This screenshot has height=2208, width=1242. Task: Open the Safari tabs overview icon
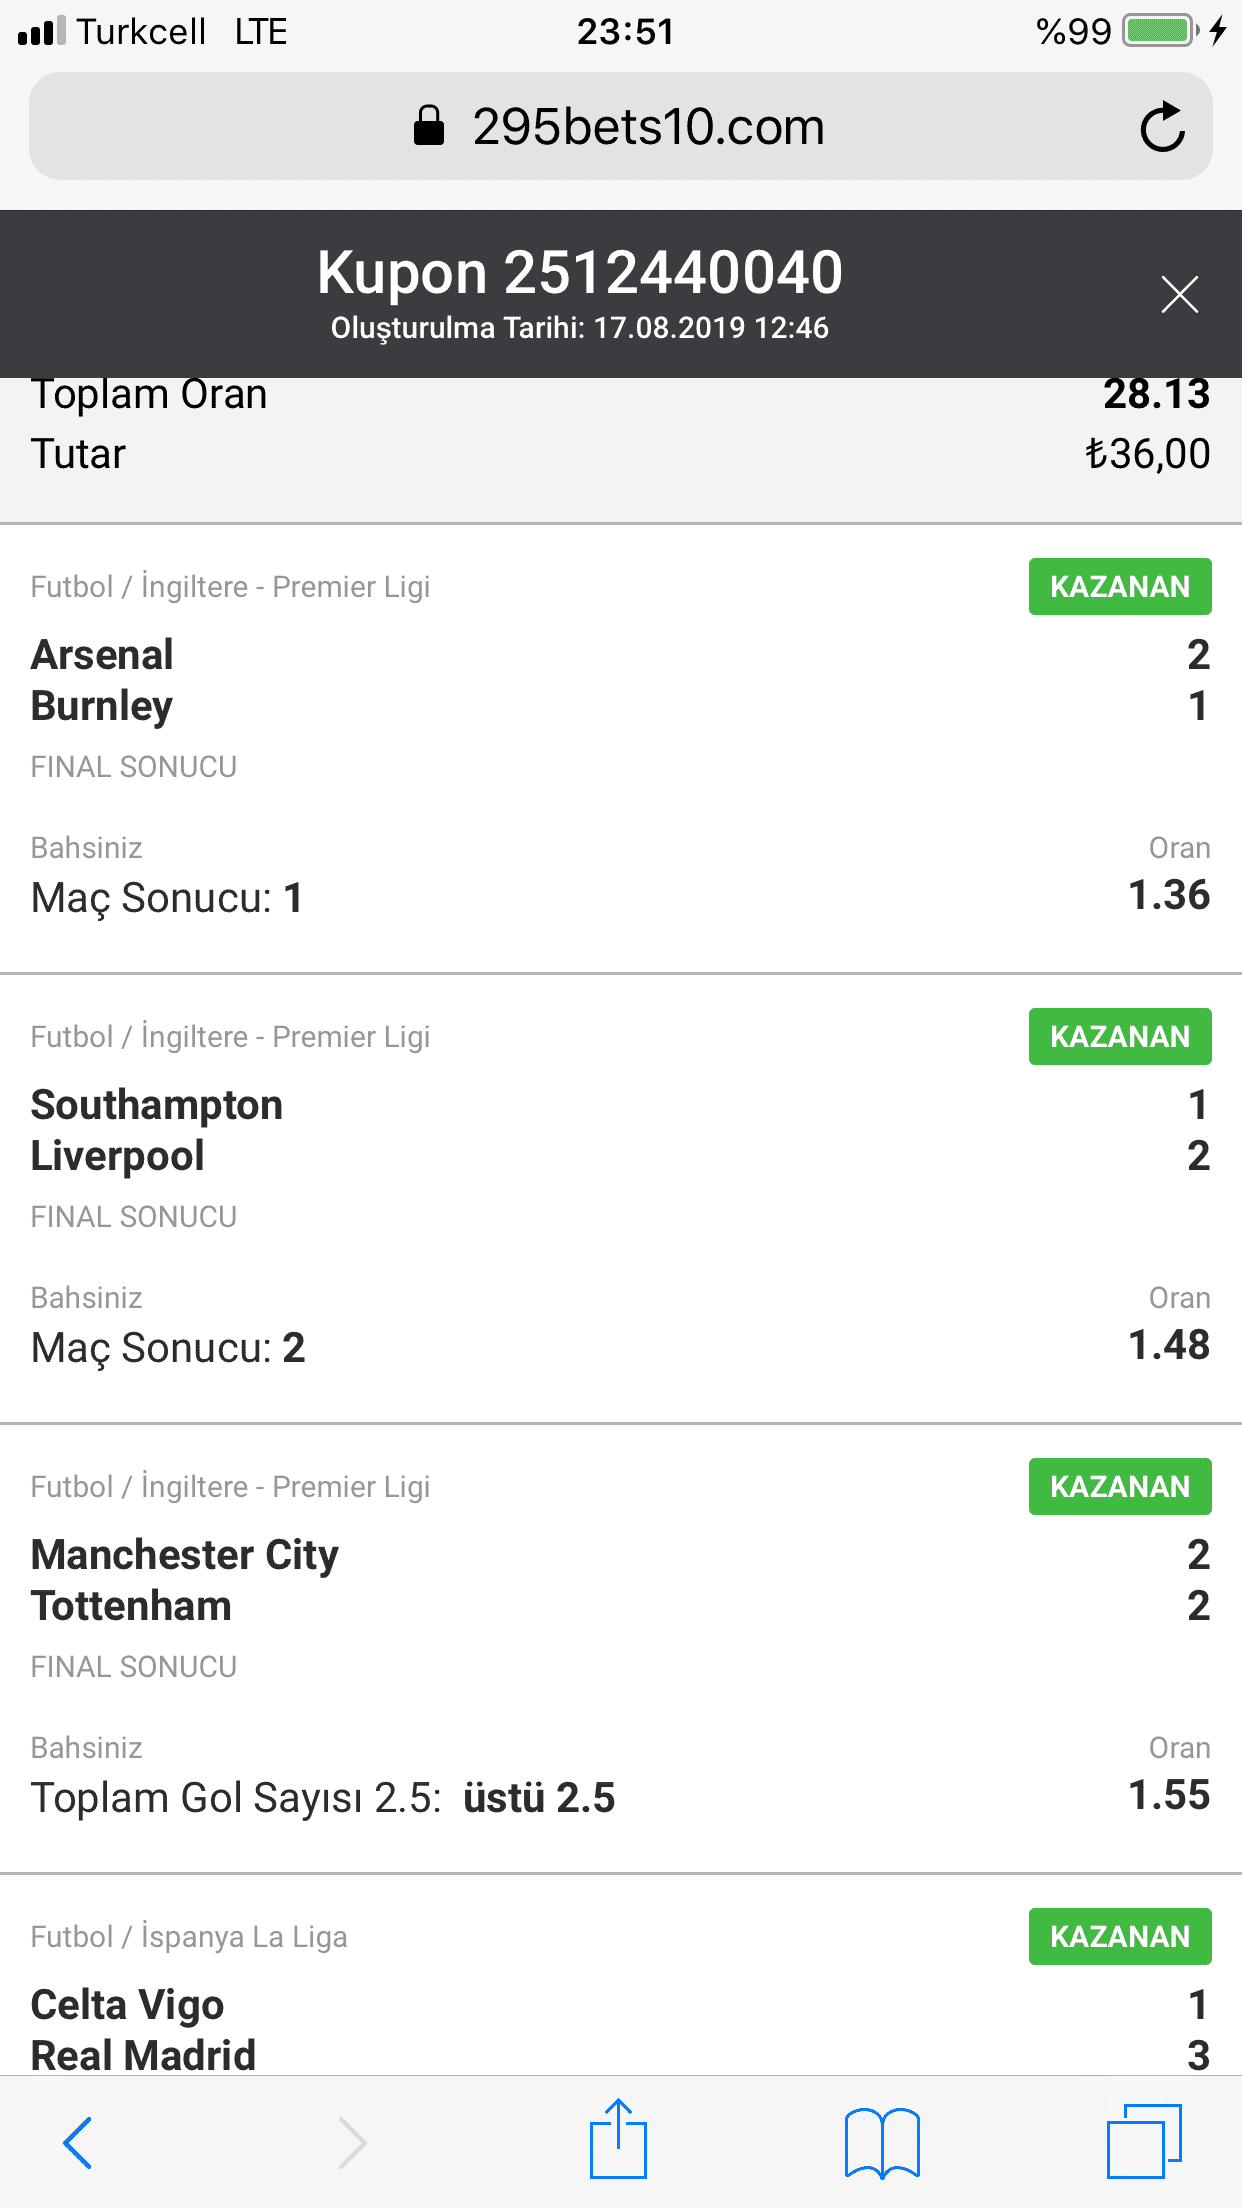tap(1144, 2140)
